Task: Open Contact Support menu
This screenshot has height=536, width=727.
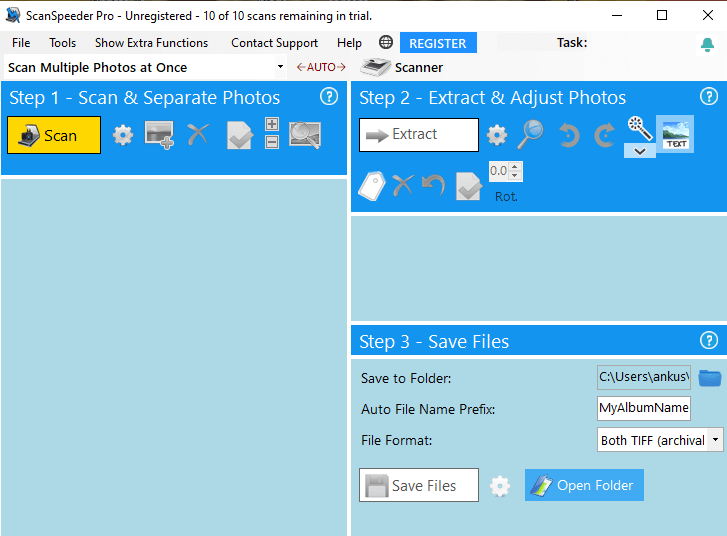Action: point(274,43)
